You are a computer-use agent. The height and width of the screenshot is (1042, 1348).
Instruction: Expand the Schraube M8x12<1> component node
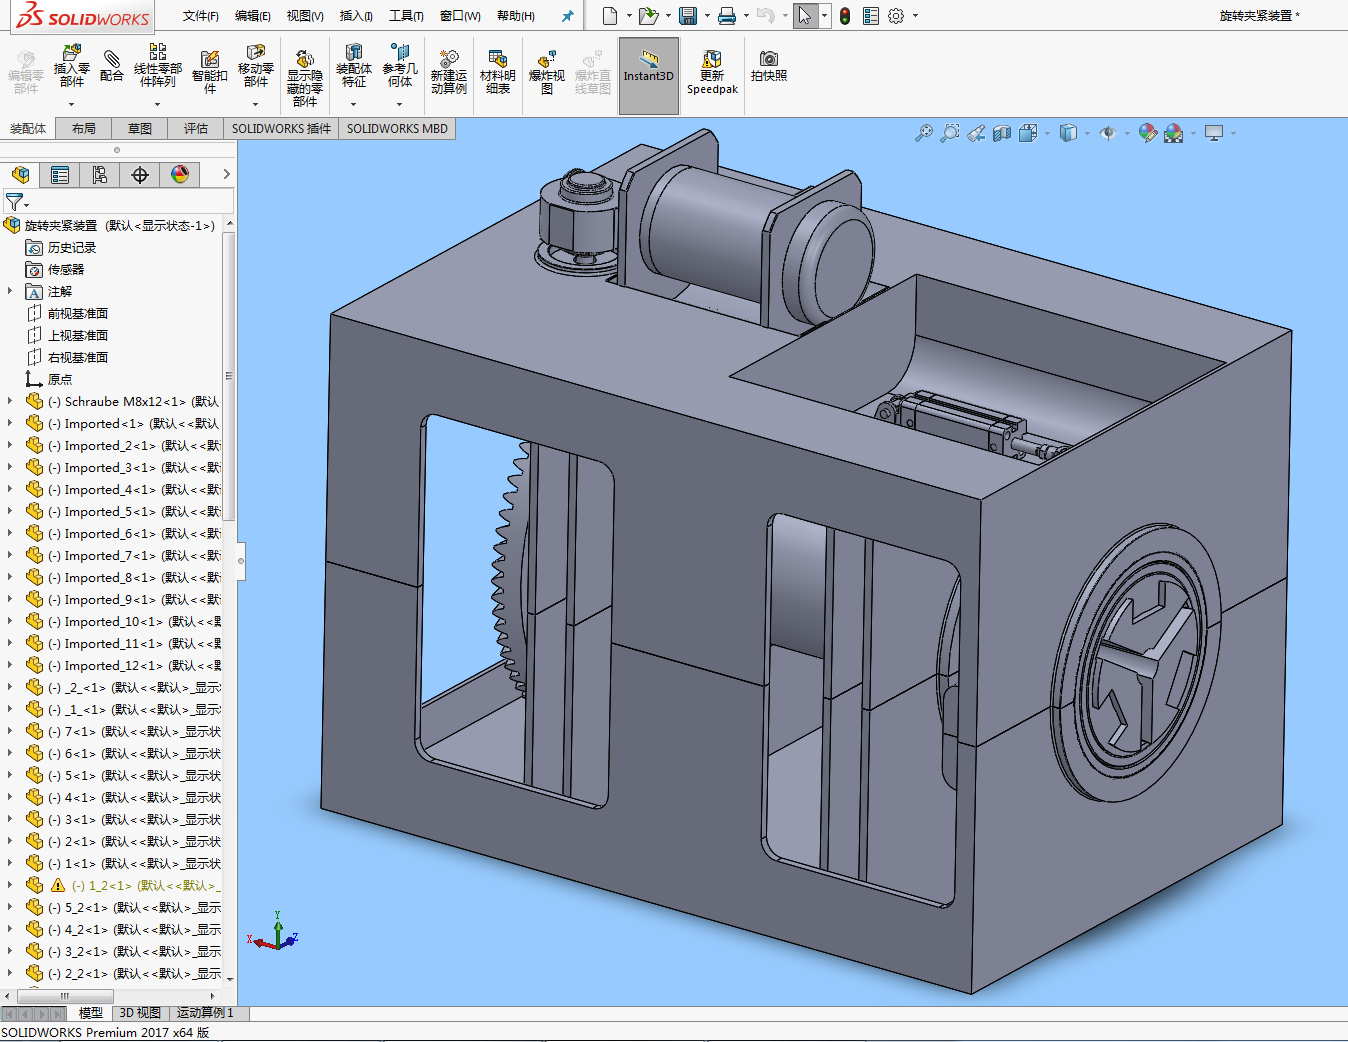click(10, 401)
